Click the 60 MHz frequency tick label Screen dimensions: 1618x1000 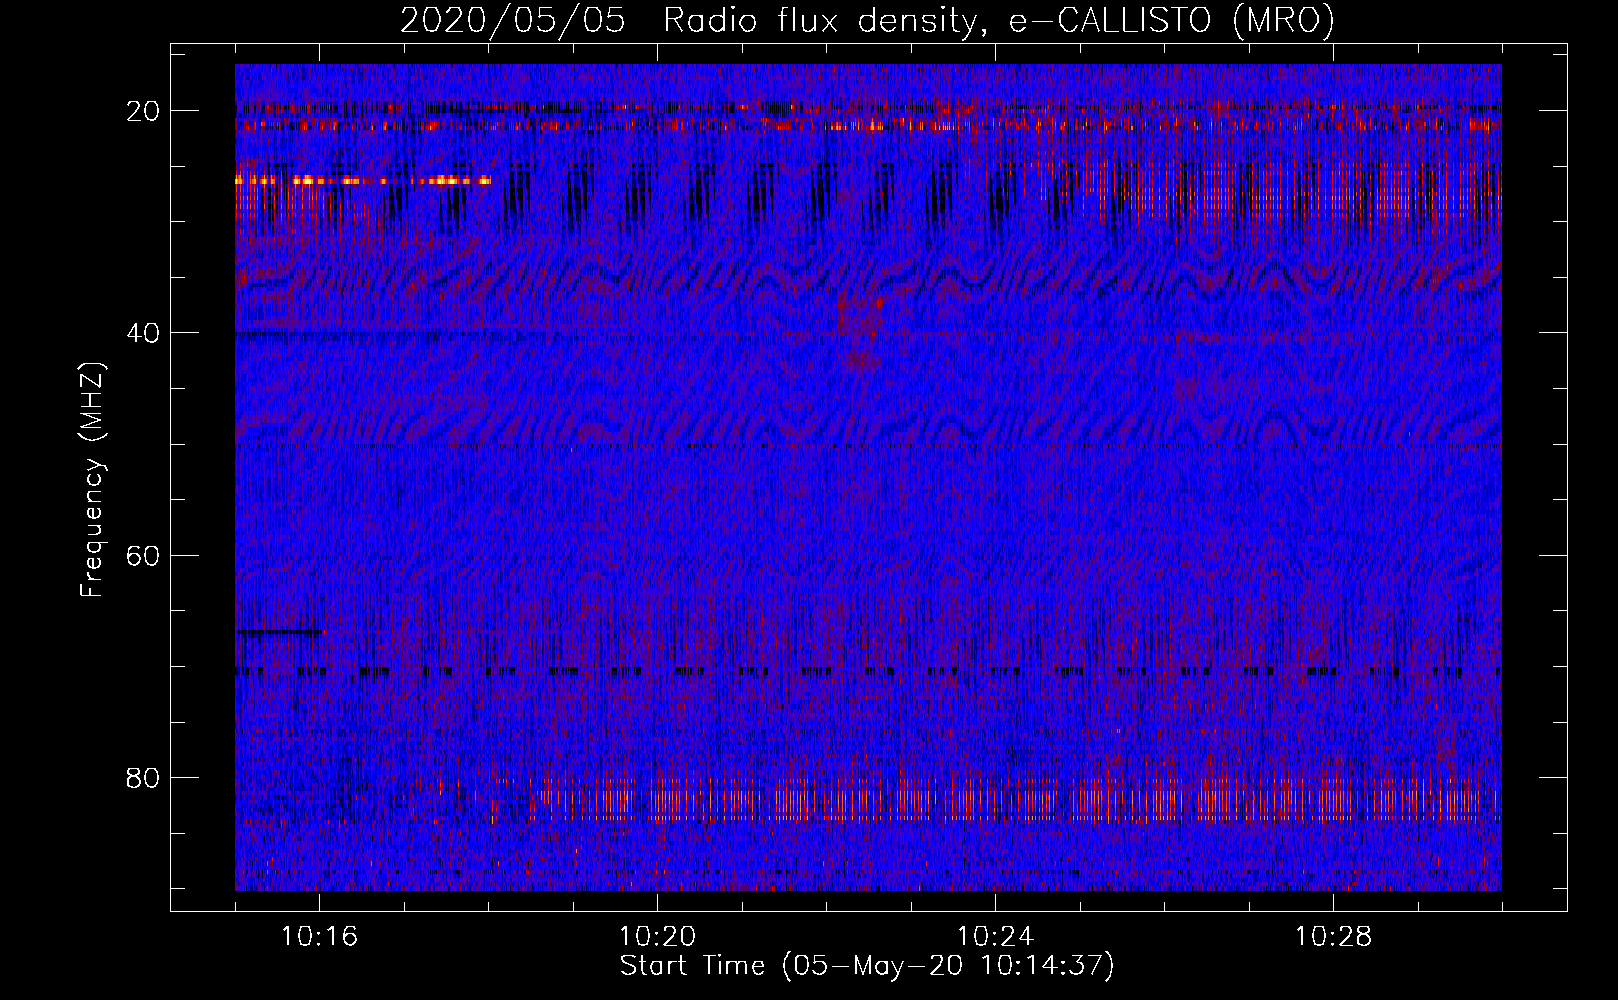(143, 555)
